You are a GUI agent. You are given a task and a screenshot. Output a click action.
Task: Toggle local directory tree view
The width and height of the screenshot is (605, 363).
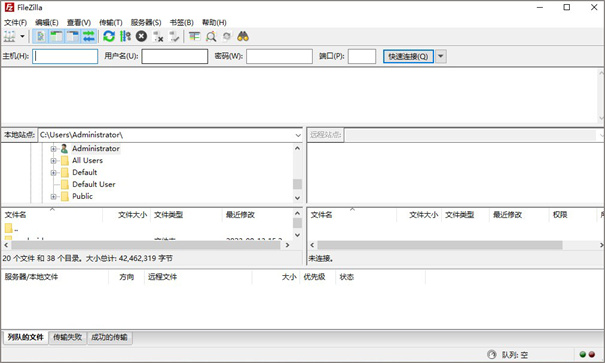click(x=56, y=37)
